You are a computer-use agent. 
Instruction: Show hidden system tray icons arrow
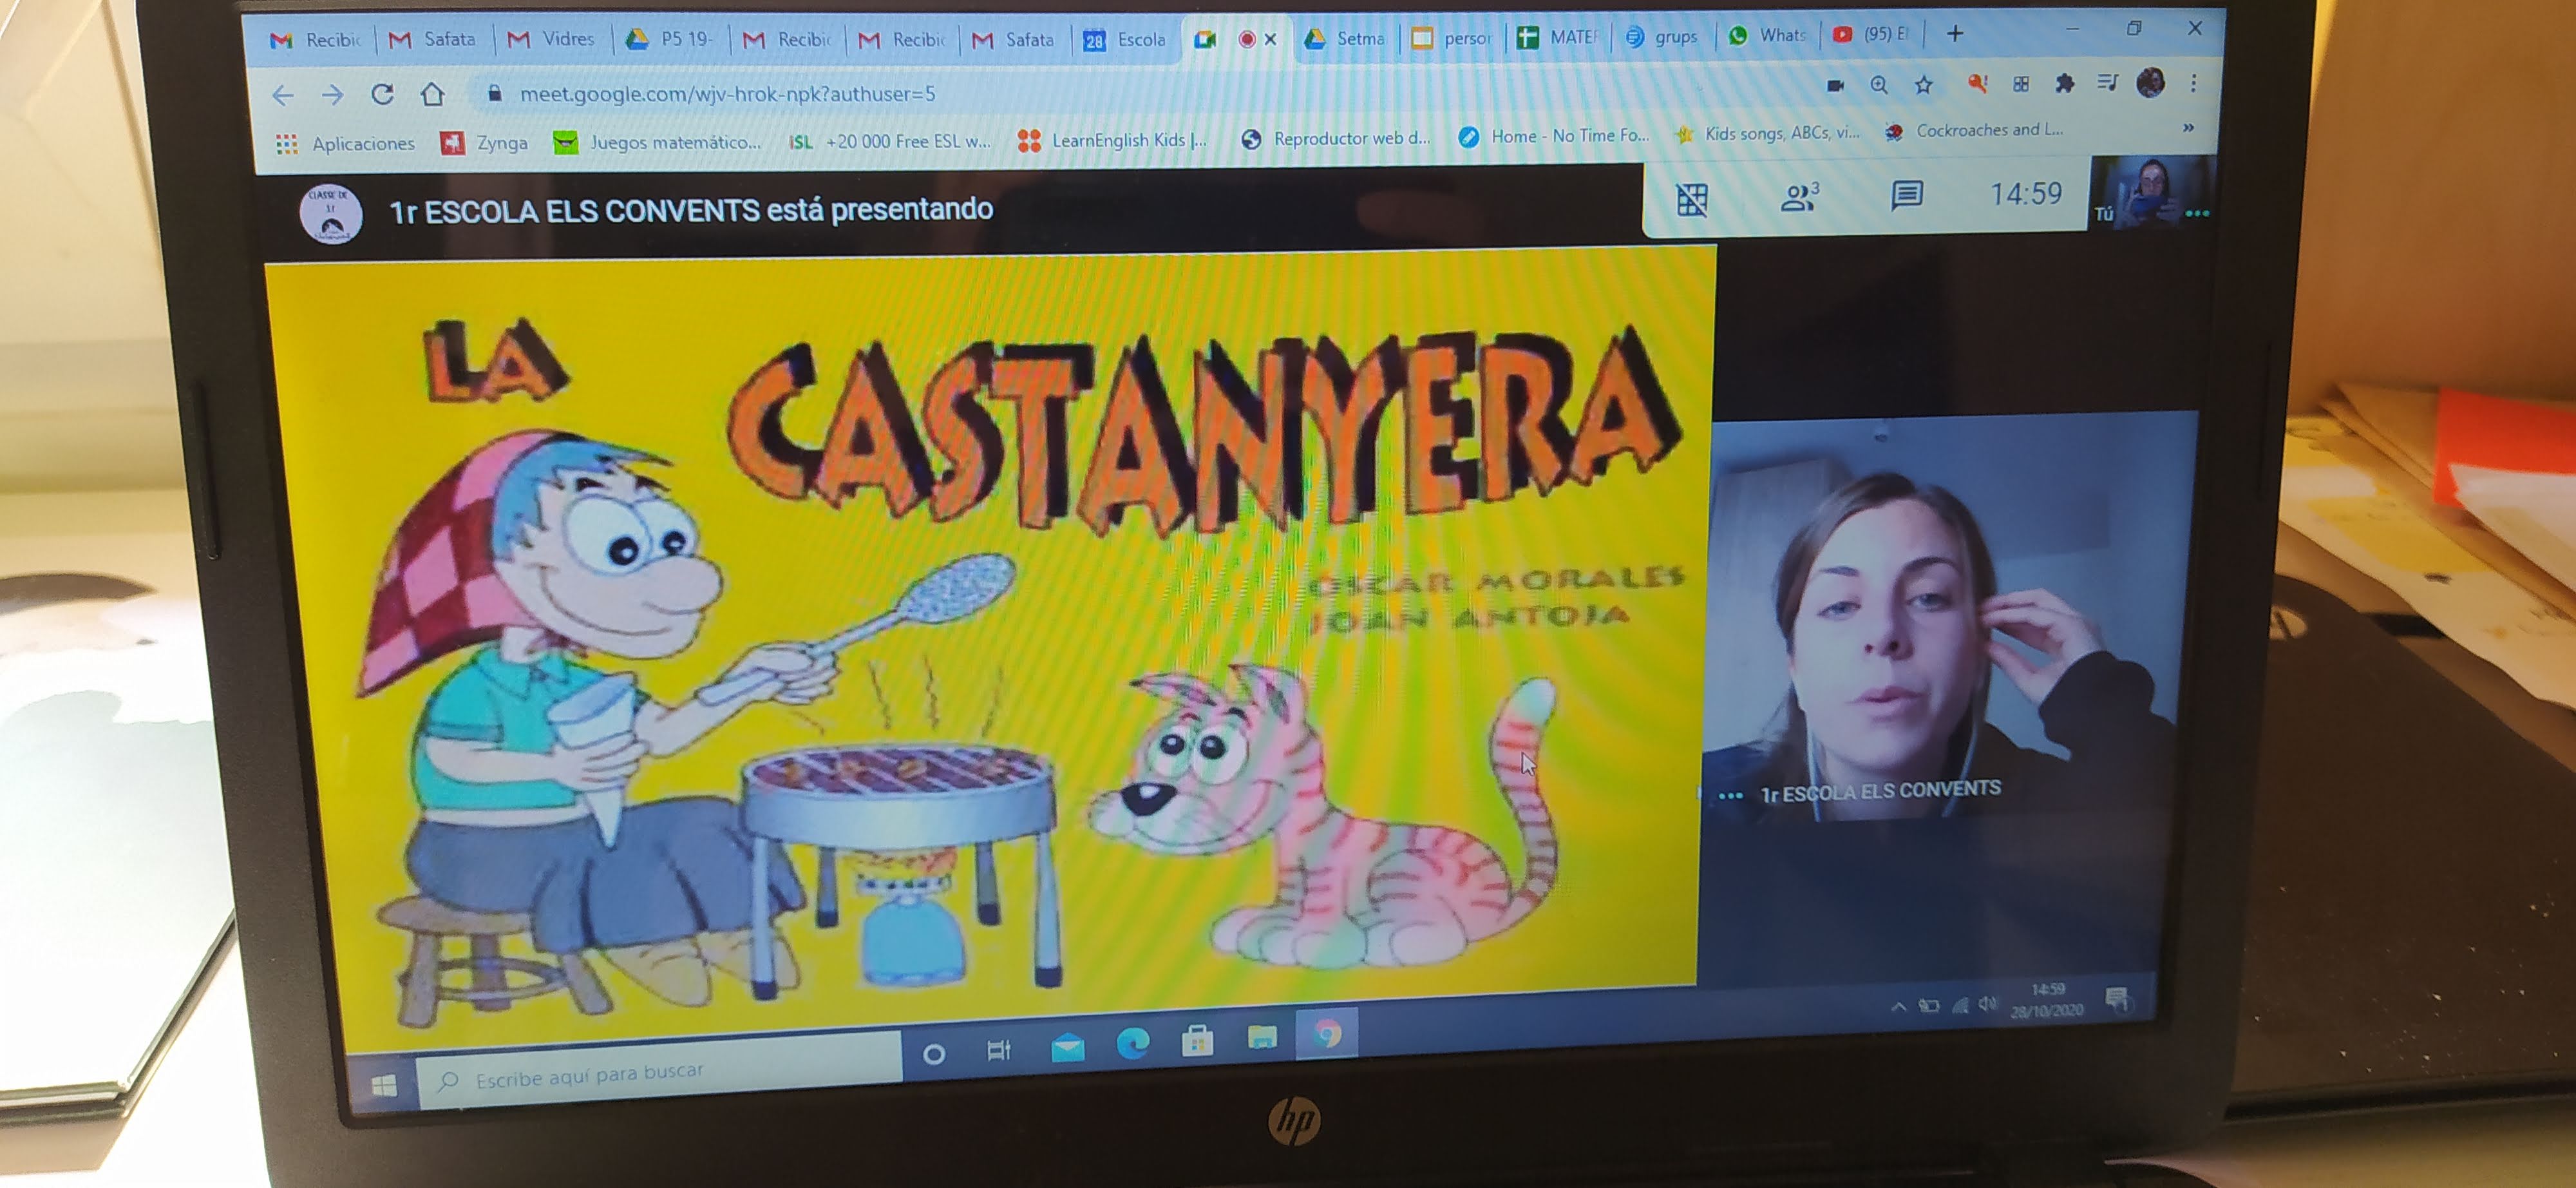click(1898, 1006)
